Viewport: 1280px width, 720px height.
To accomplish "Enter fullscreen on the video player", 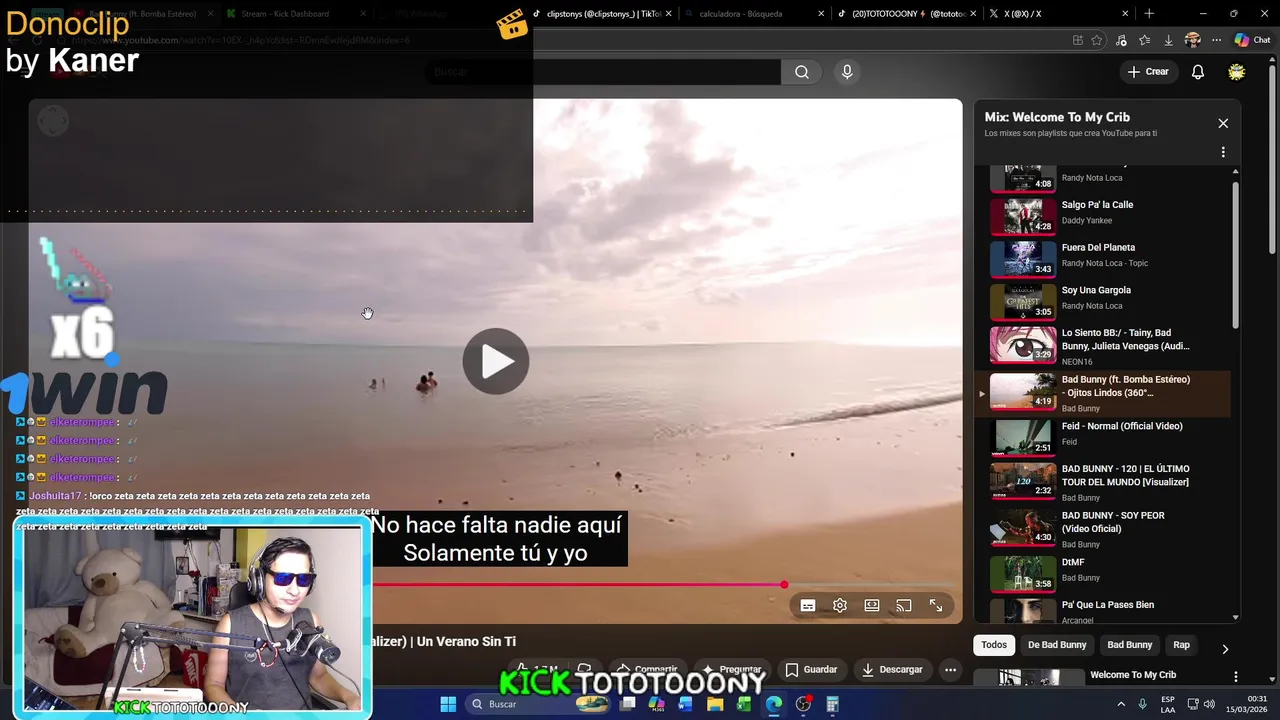I will coord(936,605).
